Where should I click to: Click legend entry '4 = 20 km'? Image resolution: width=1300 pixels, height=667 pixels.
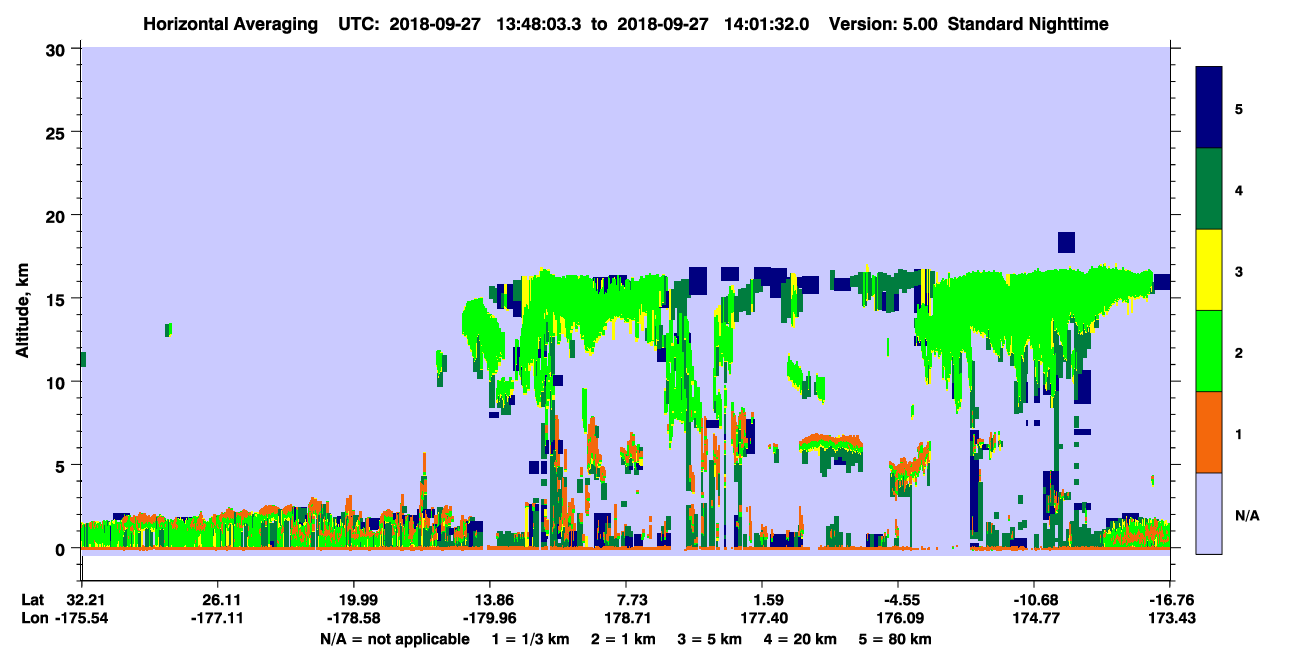coord(802,639)
